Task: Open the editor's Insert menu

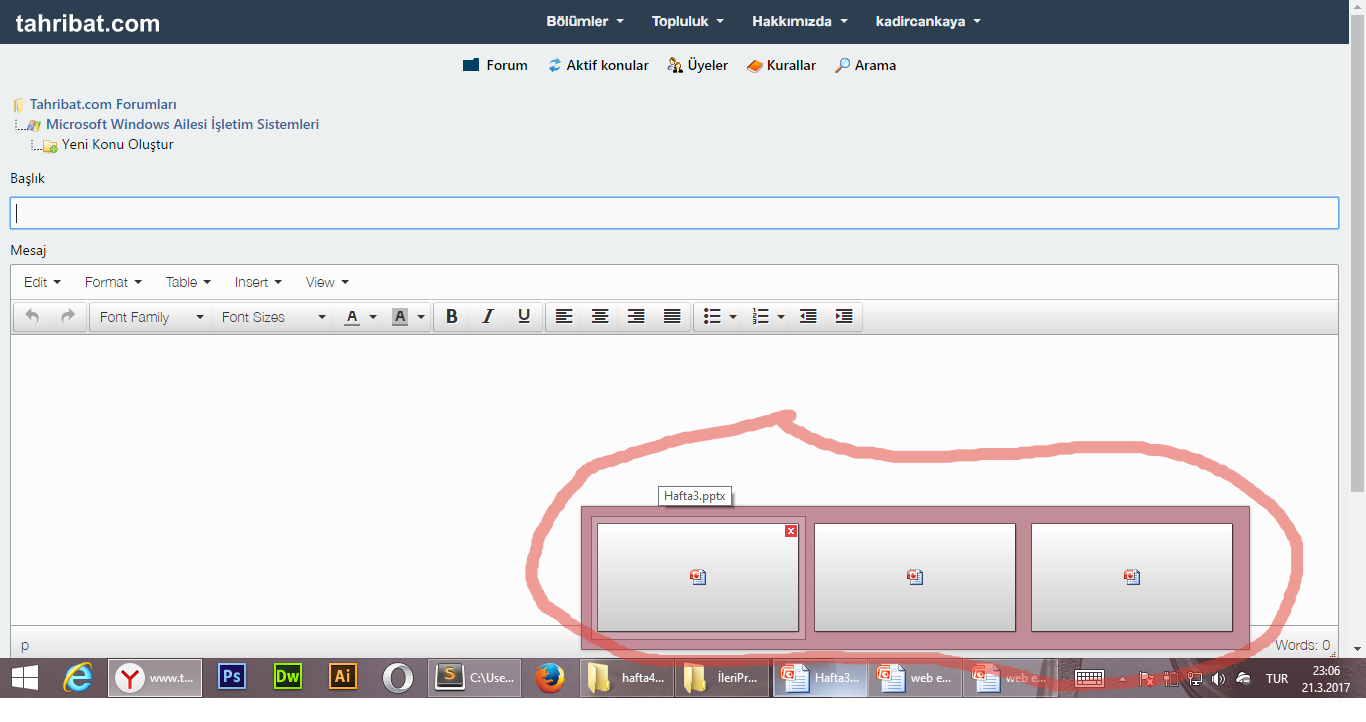Action: pyautogui.click(x=258, y=282)
